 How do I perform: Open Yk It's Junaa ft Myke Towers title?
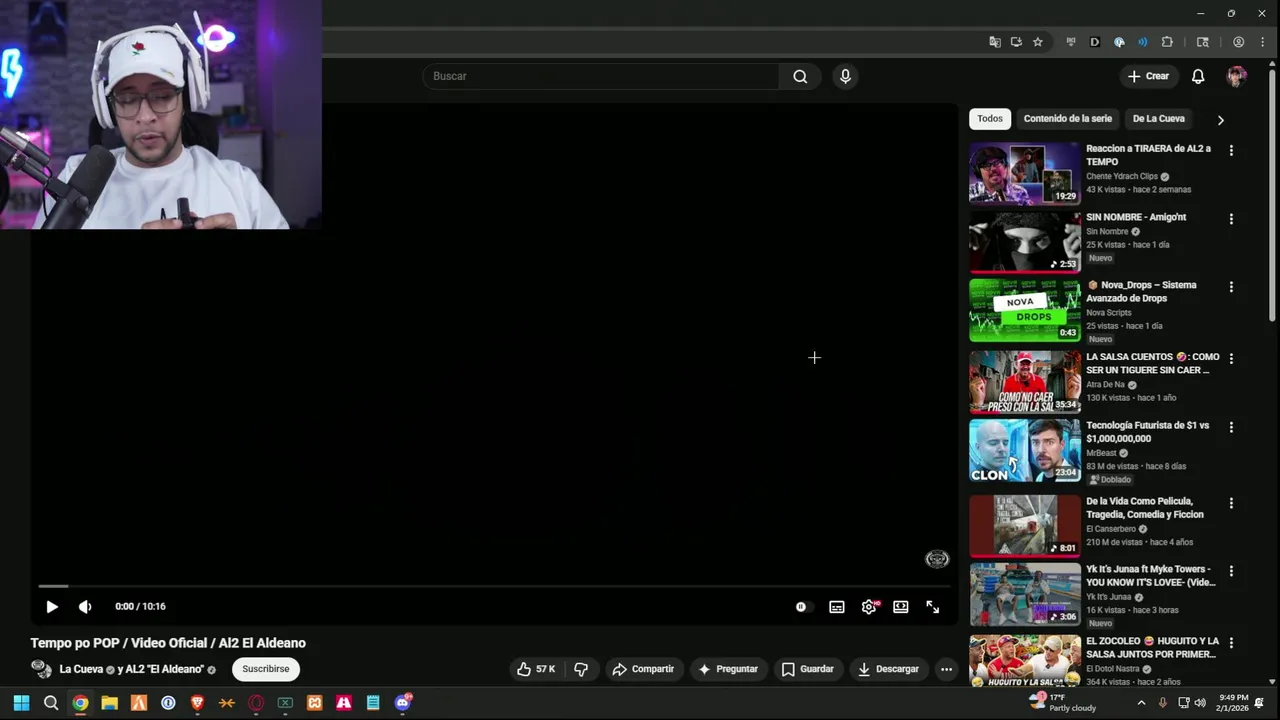click(x=1151, y=576)
